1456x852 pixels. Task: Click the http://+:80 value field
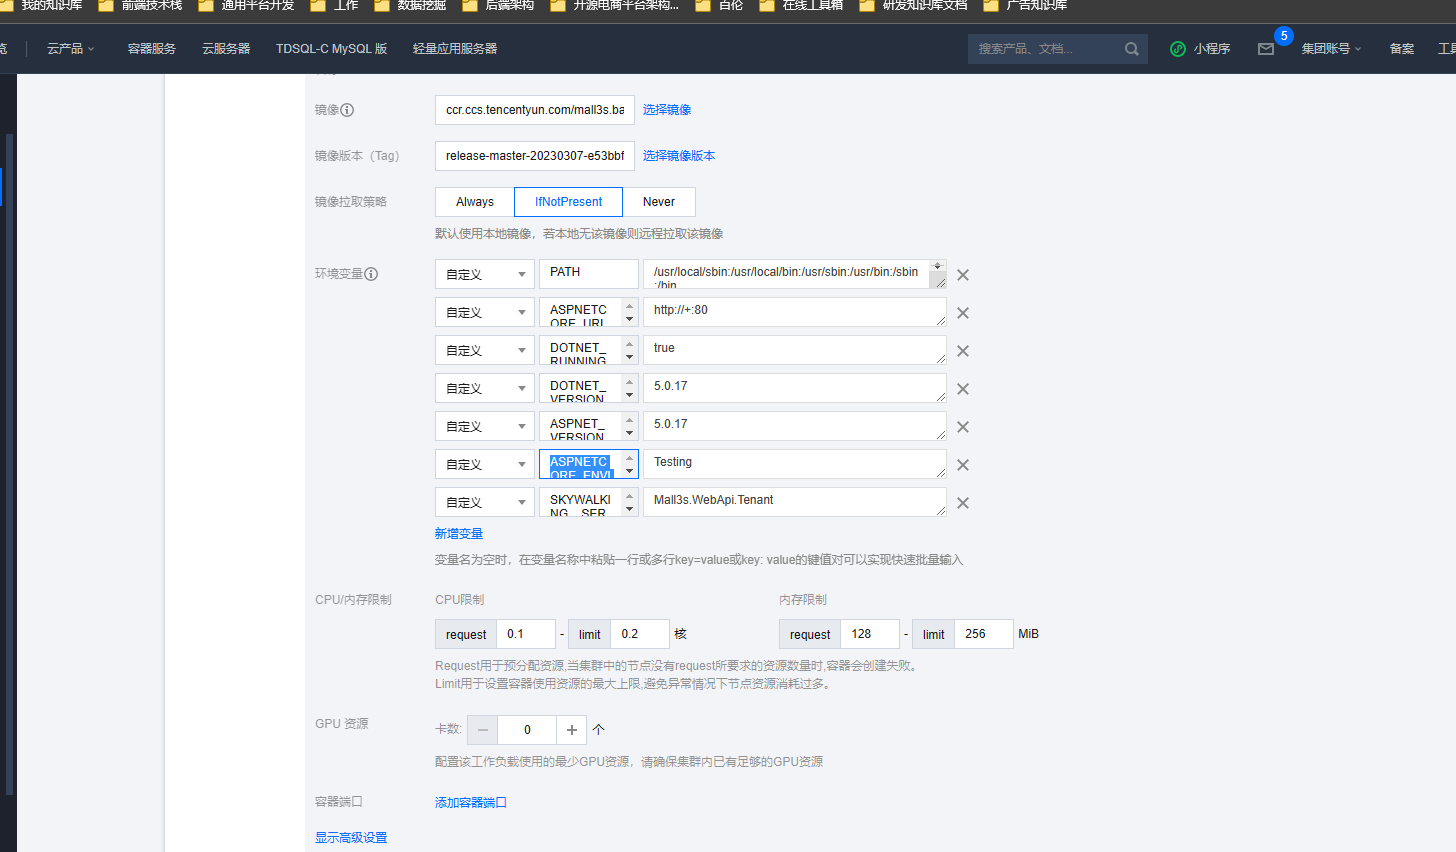pyautogui.click(x=795, y=312)
